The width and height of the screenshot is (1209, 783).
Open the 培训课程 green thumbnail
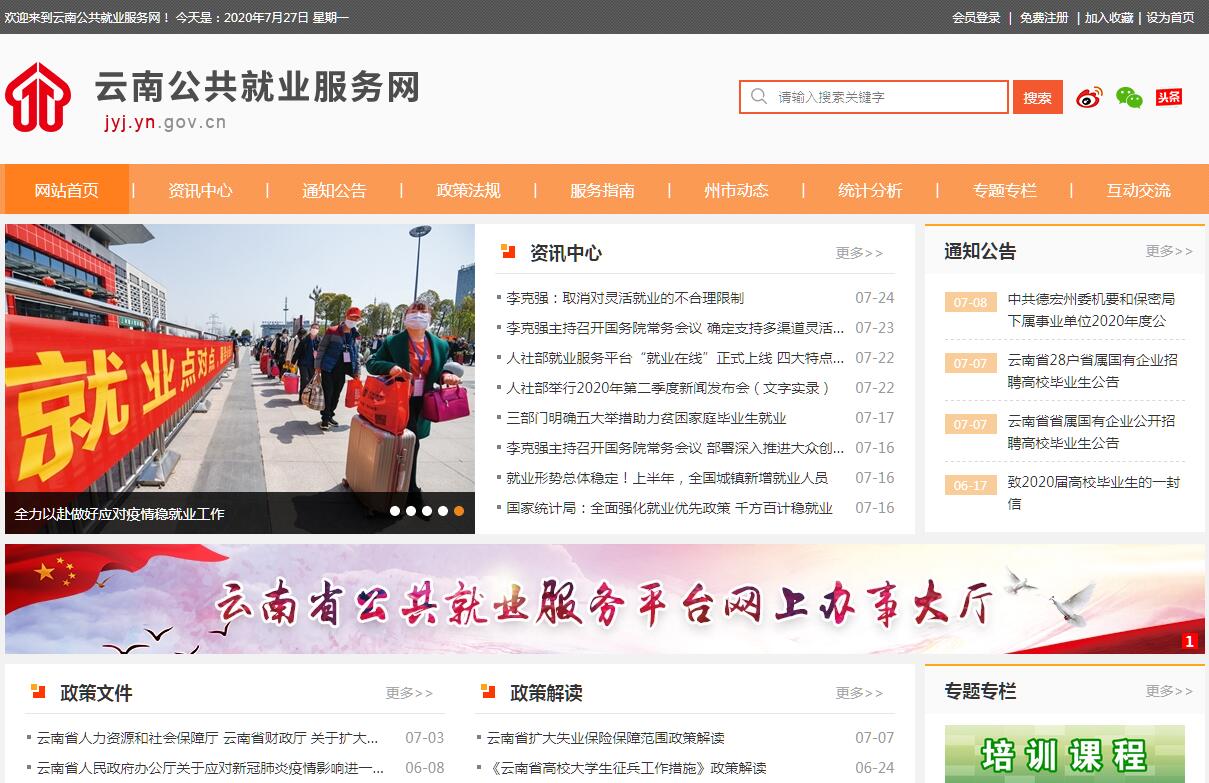[1064, 754]
